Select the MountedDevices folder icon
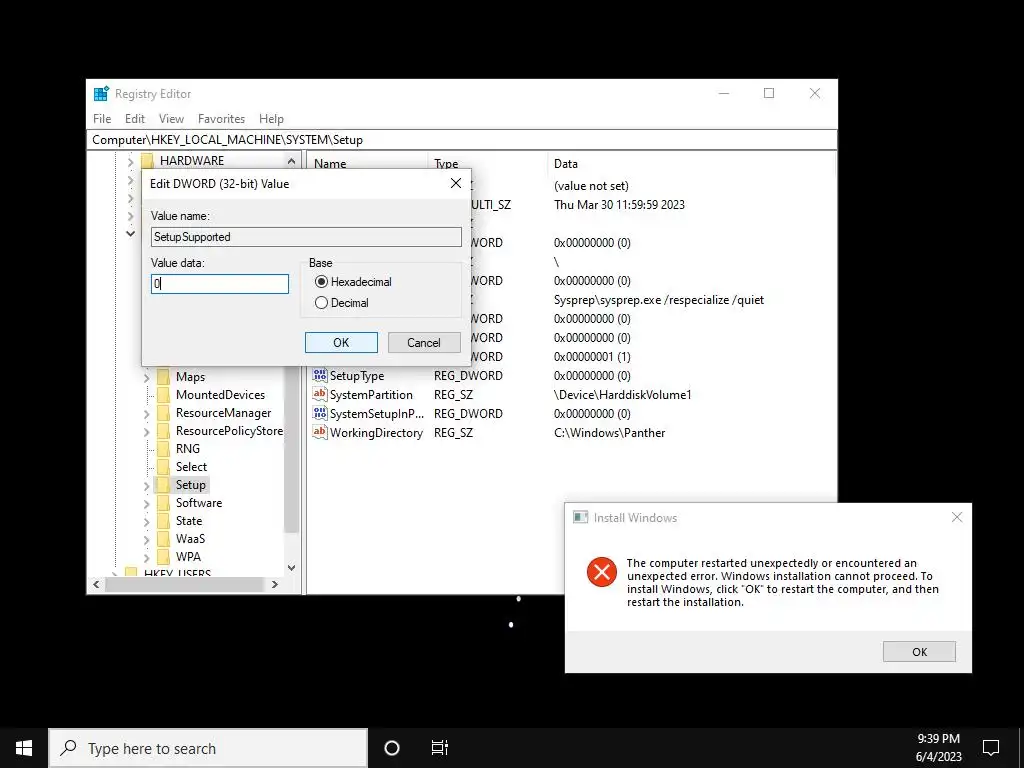Image resolution: width=1024 pixels, height=768 pixels. pyautogui.click(x=163, y=394)
